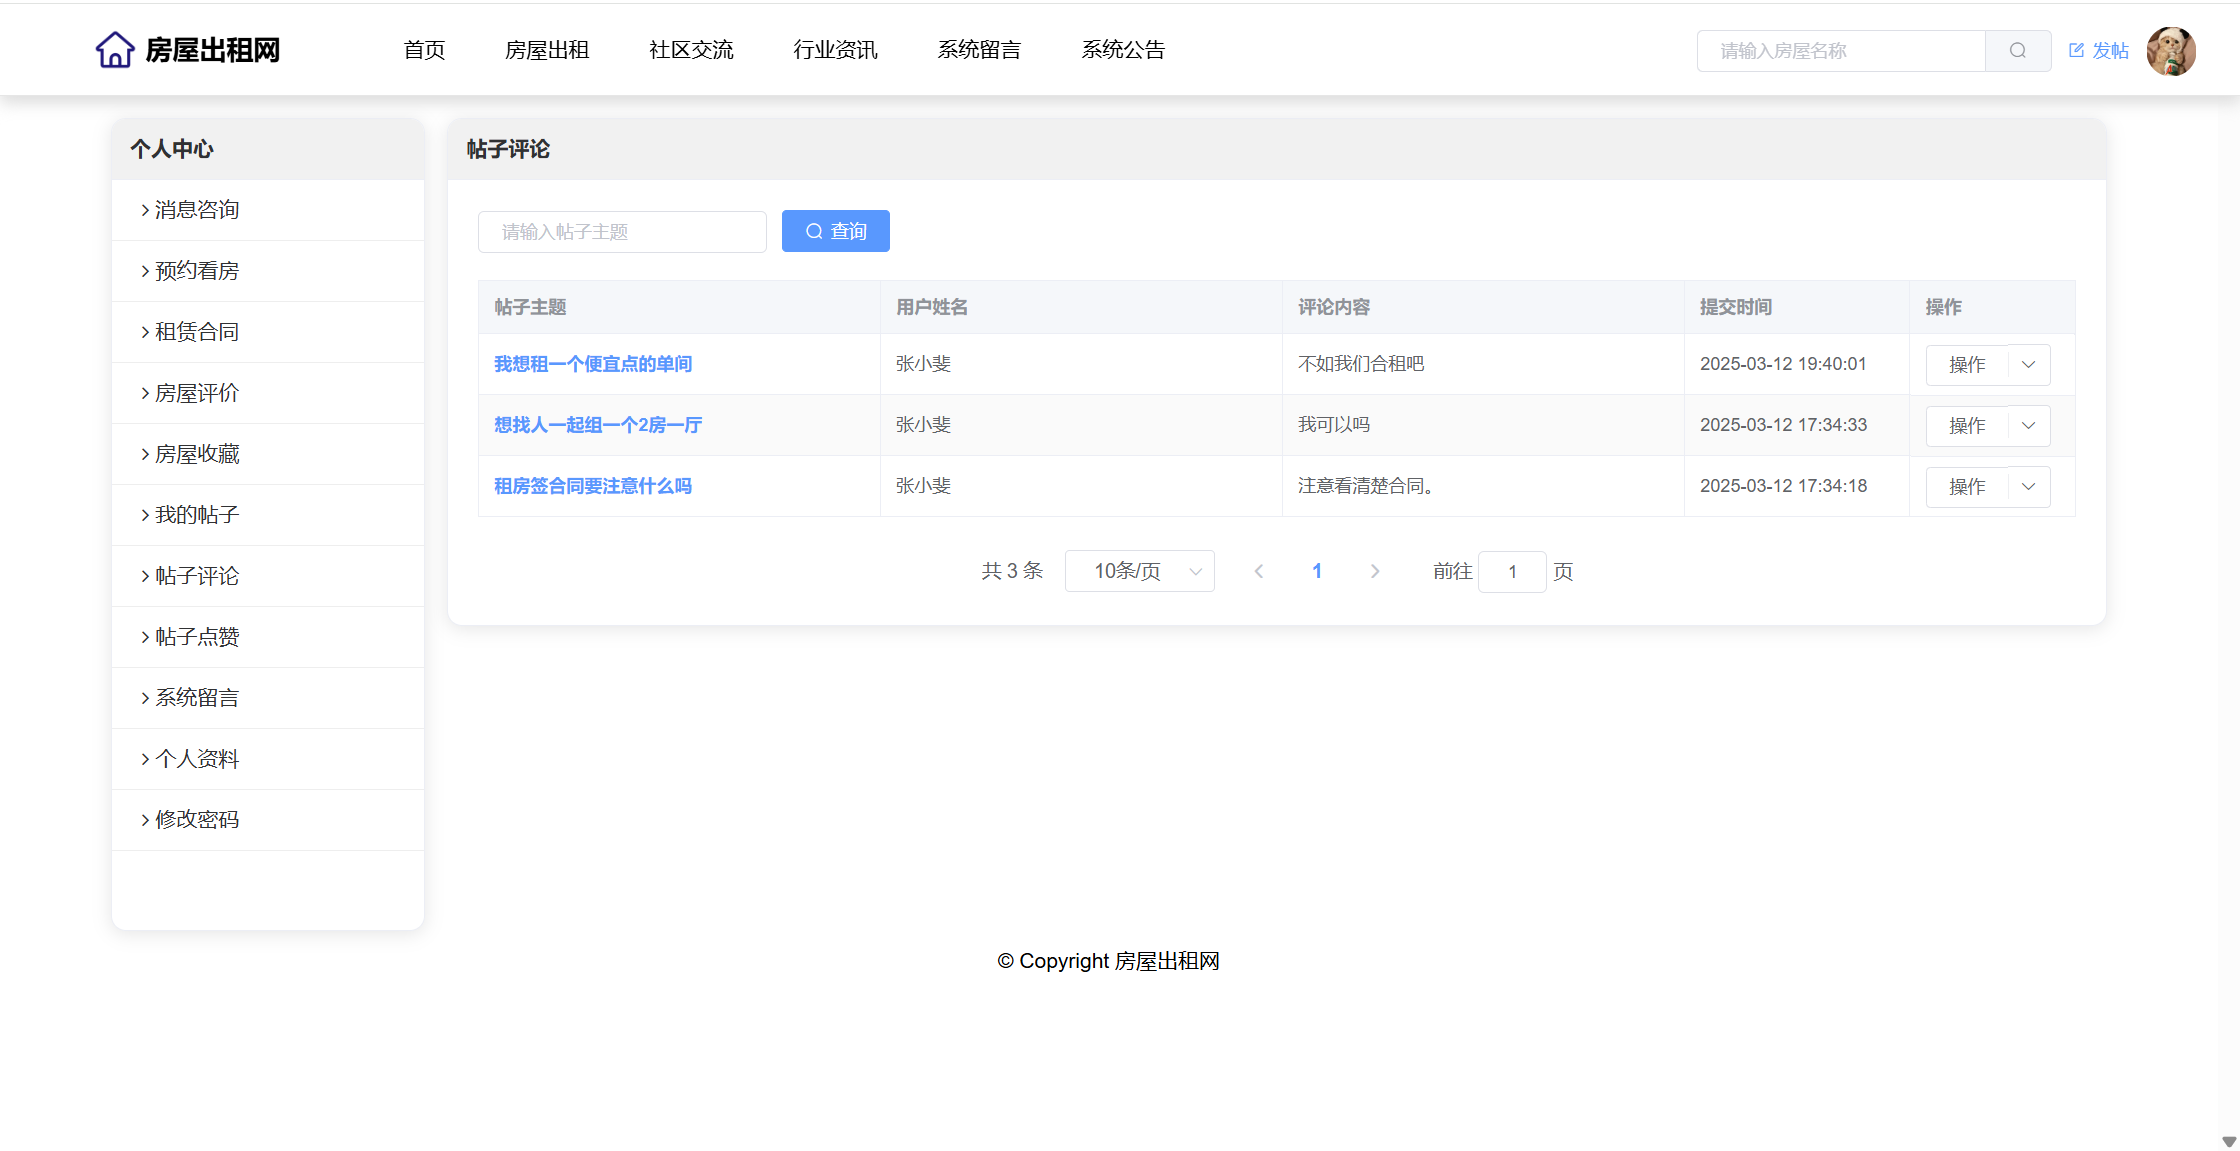Open the 10条/页 page size selector
Viewport: 2240px width, 1151px height.
[x=1139, y=571]
